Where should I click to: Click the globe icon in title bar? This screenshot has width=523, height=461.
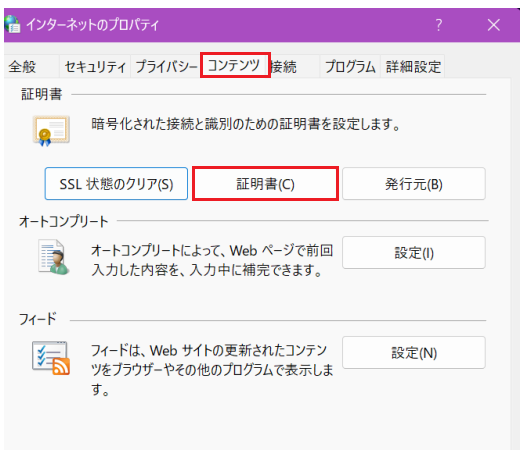coord(12,24)
